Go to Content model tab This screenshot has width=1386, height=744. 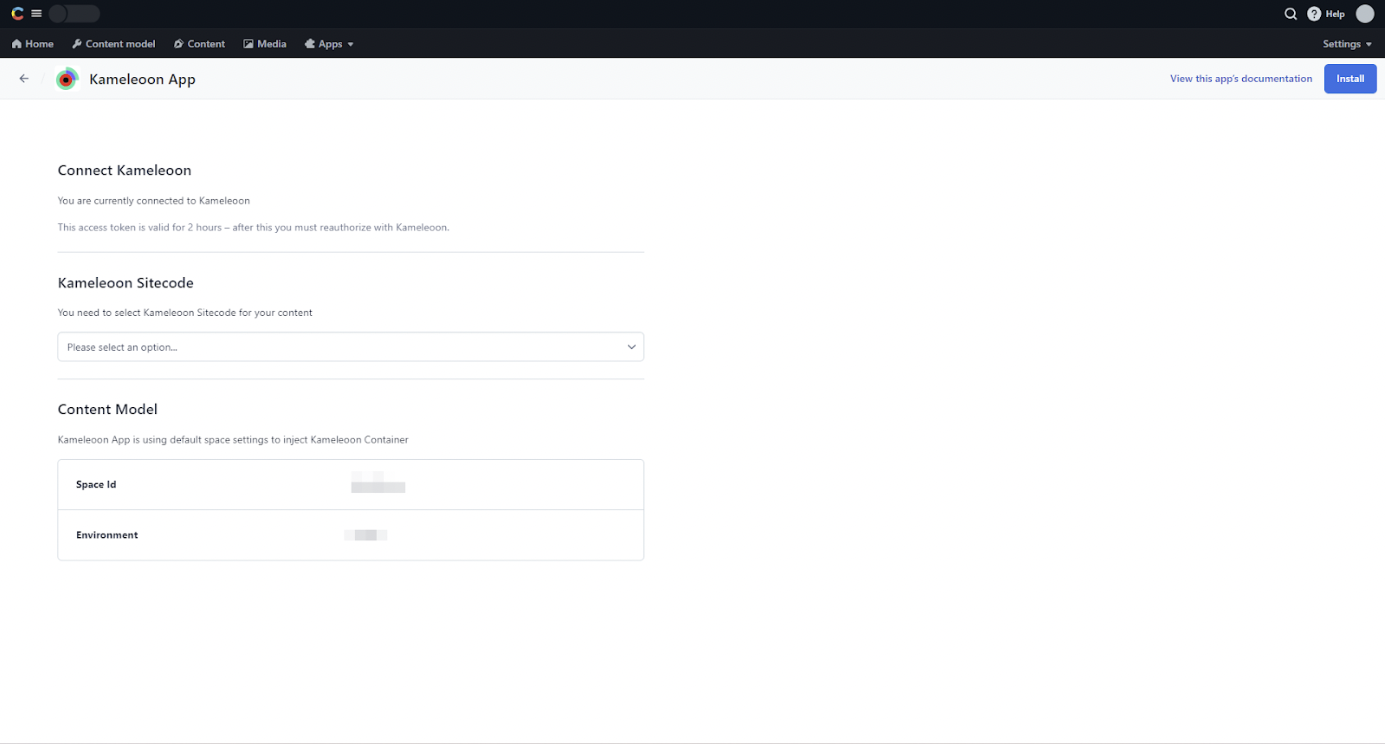[x=113, y=44]
